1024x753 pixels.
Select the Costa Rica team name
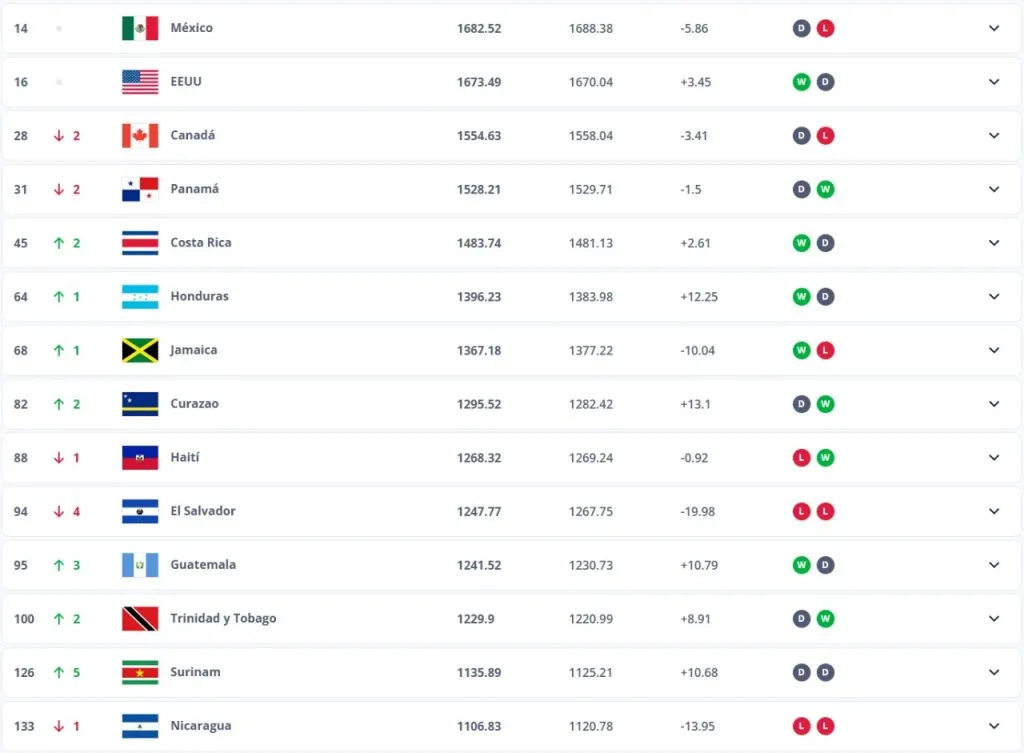click(202, 243)
